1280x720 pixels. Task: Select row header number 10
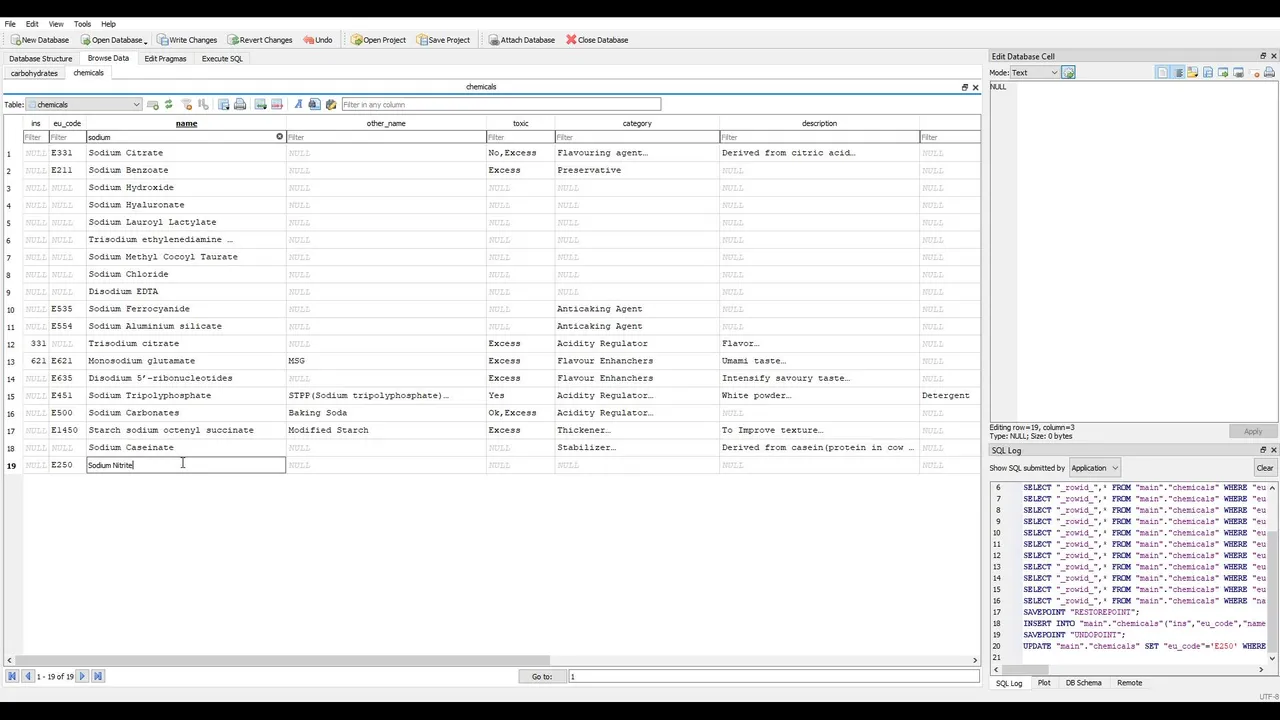10,309
